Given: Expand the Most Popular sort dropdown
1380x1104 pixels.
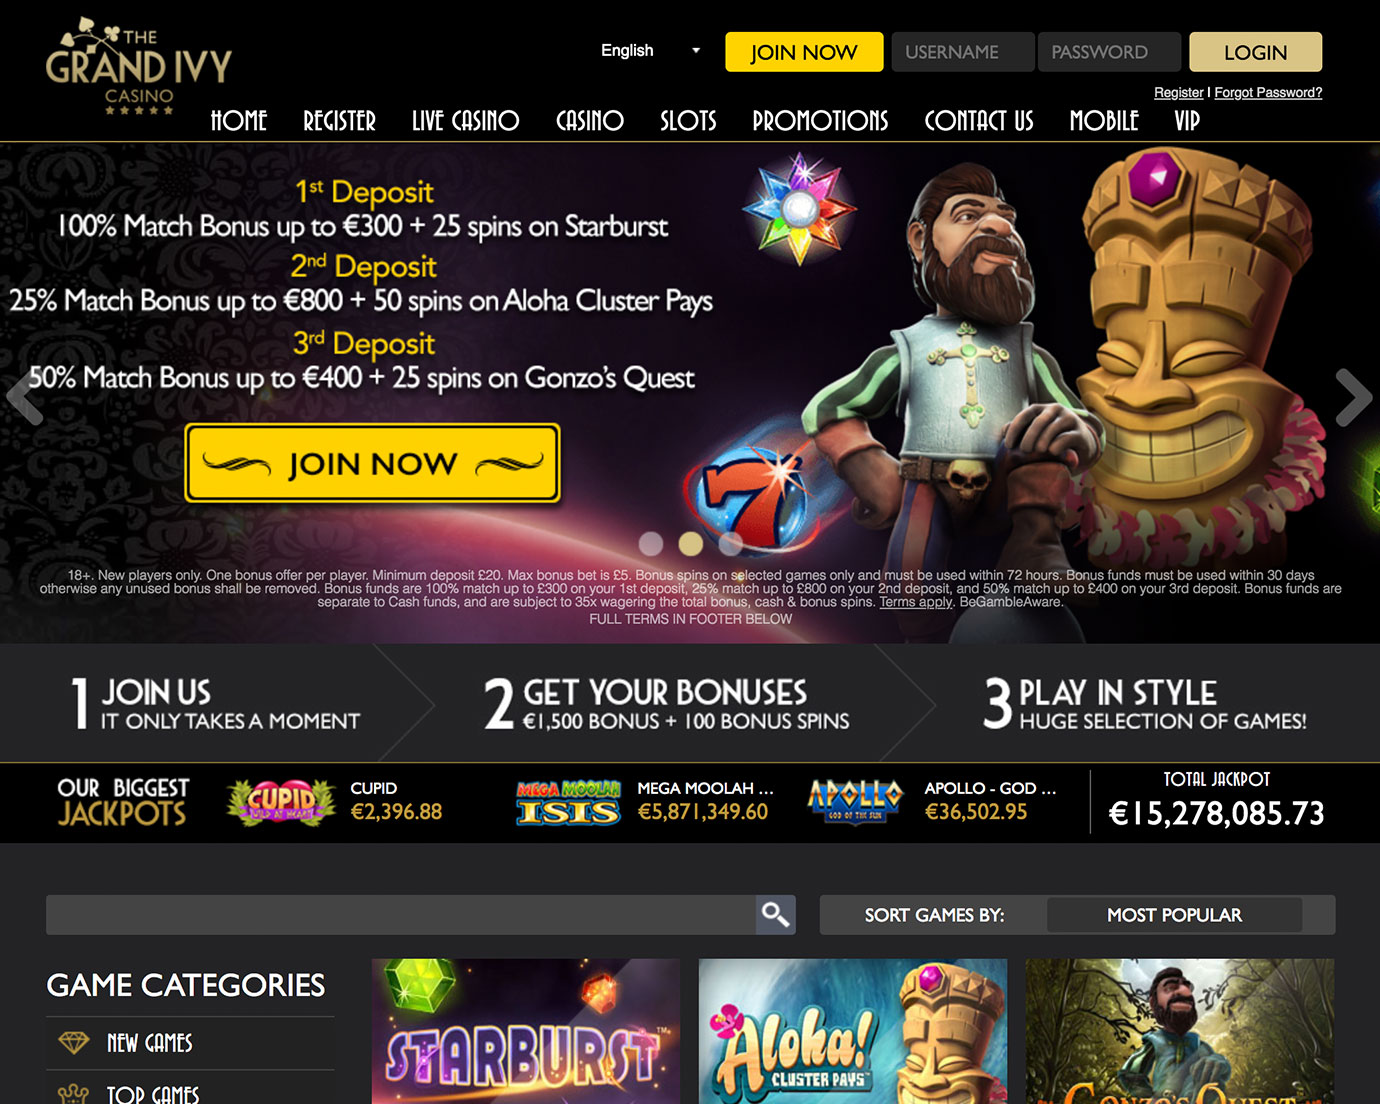Looking at the screenshot, I should pos(1174,915).
